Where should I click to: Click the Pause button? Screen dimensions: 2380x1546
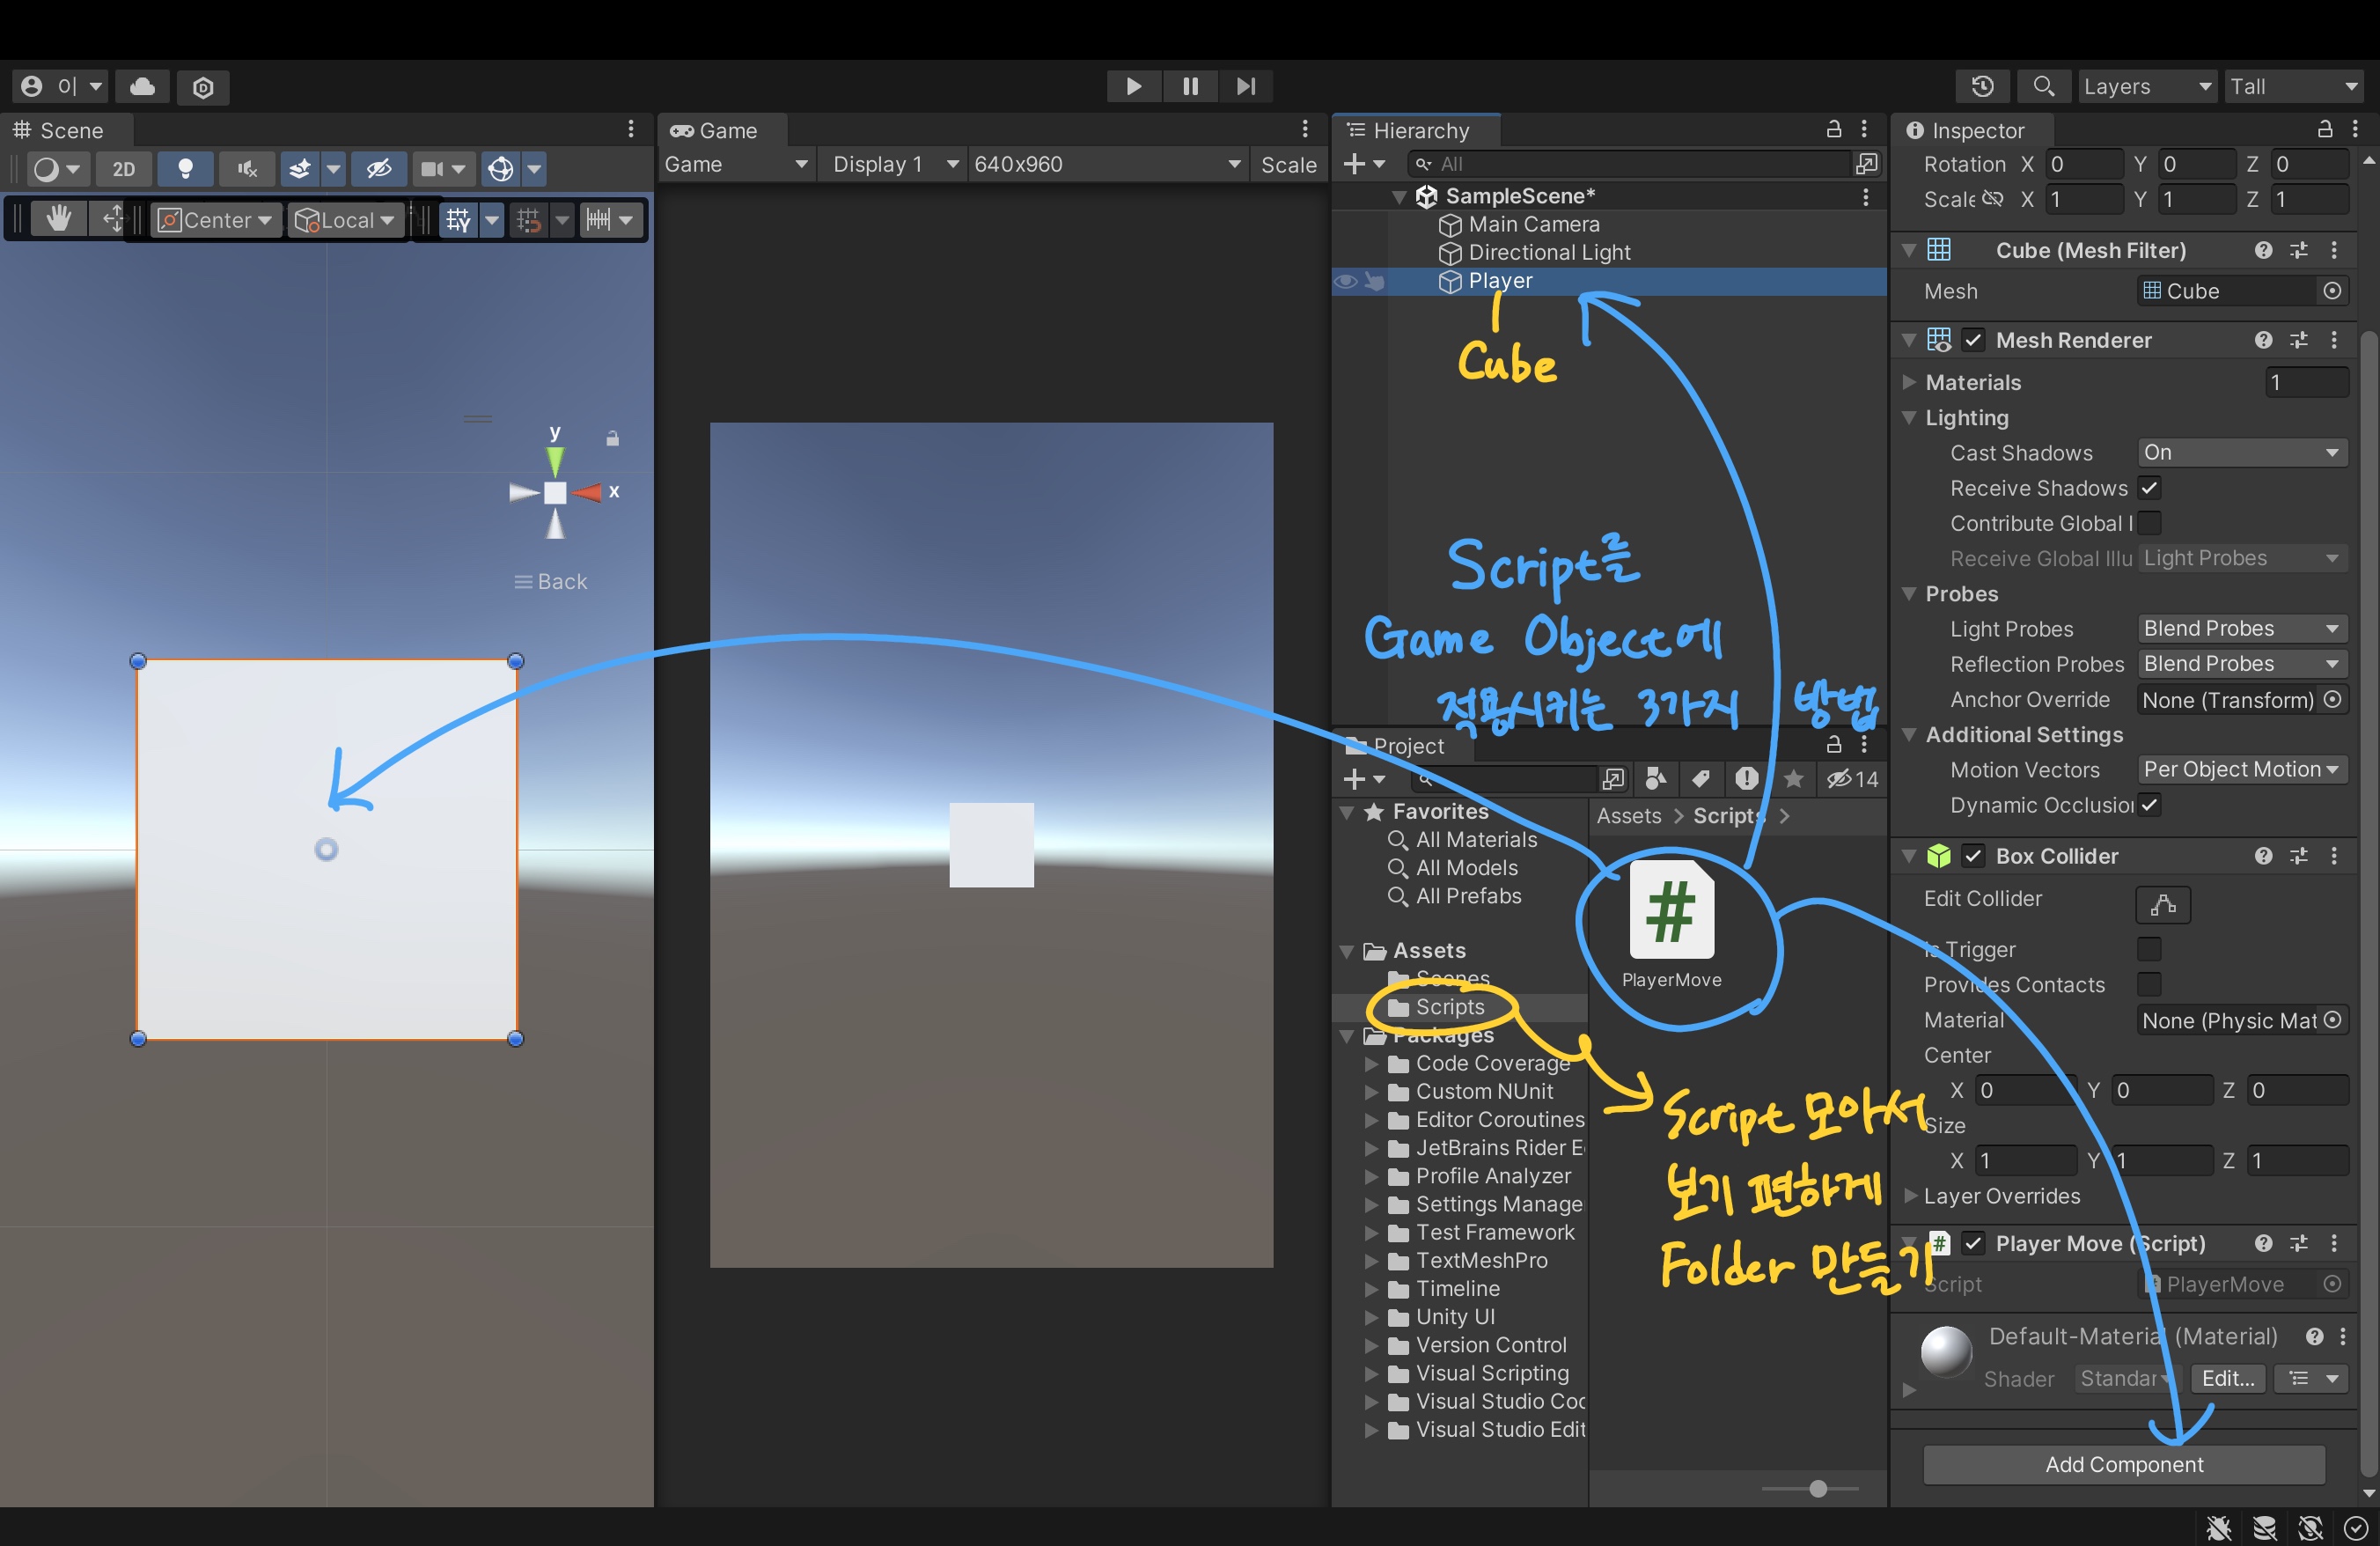(1190, 86)
